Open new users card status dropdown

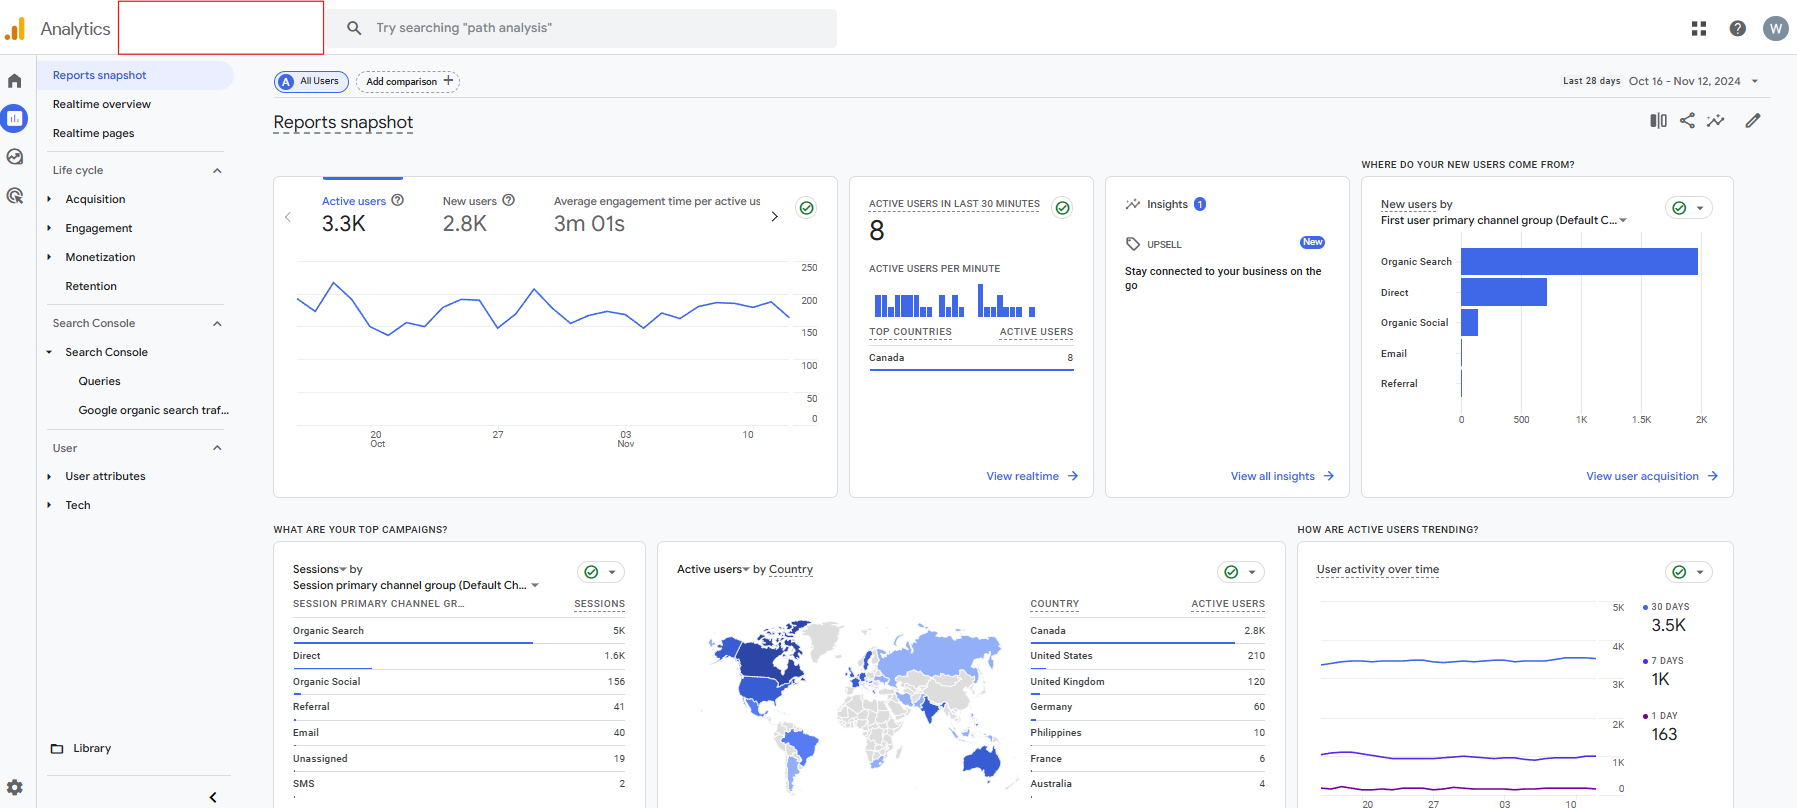[x=1689, y=208]
